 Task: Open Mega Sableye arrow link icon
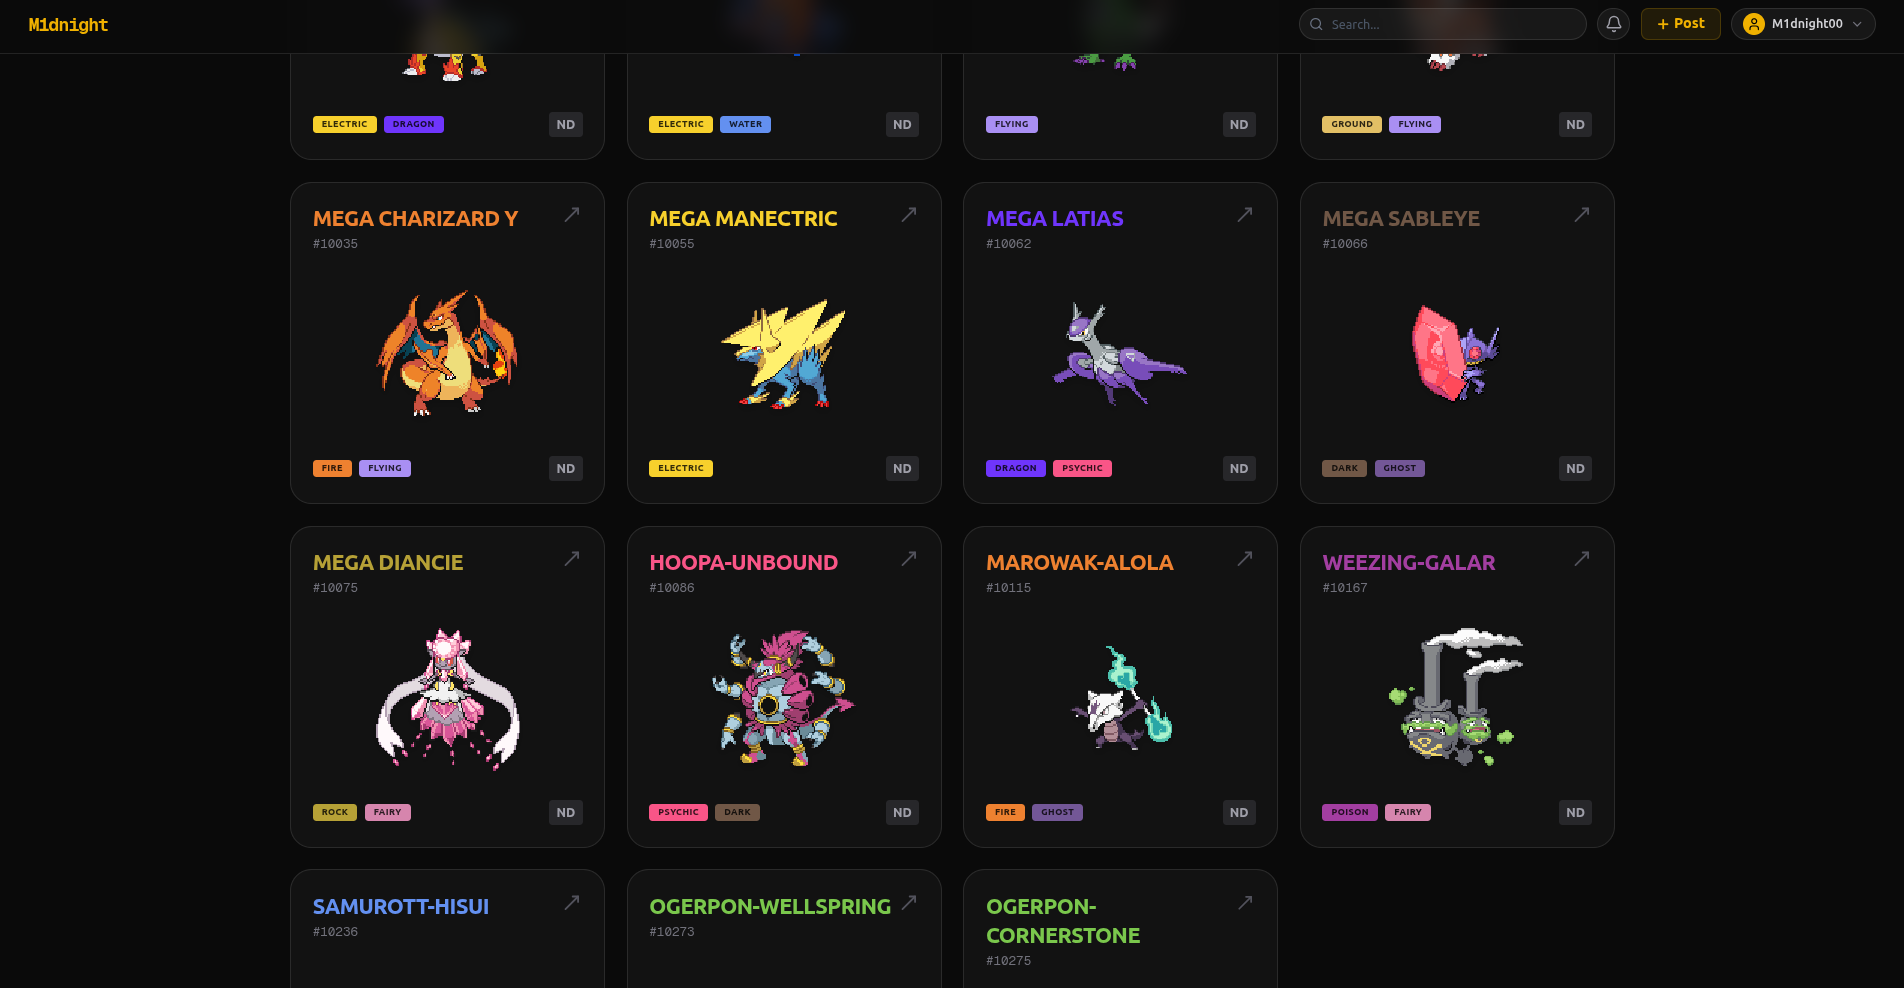click(x=1582, y=214)
